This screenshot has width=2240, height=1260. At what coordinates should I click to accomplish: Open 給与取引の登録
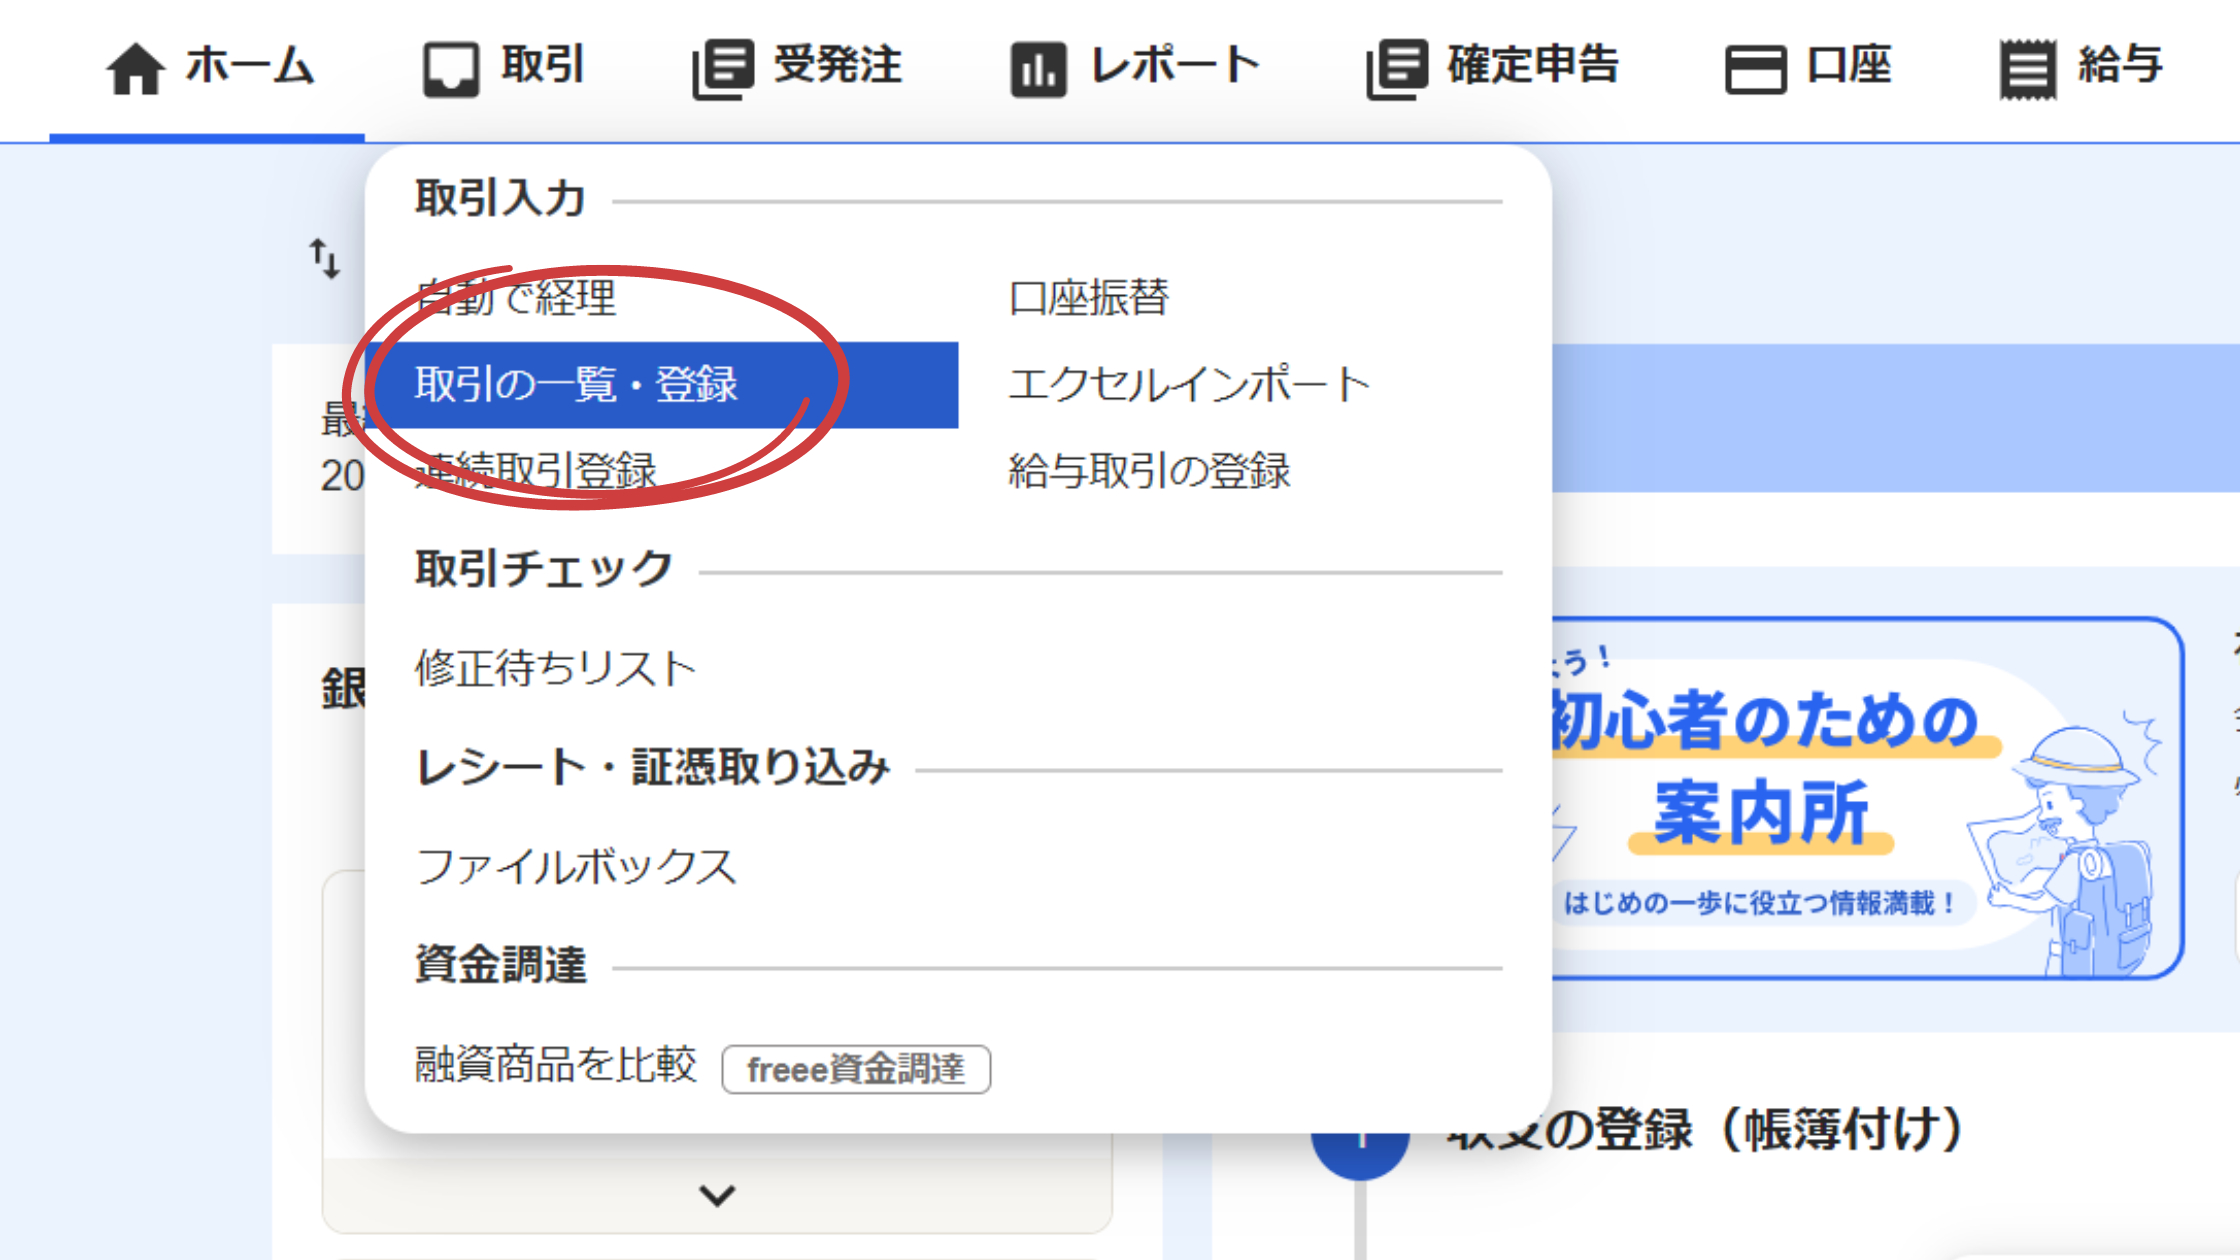(x=1150, y=470)
